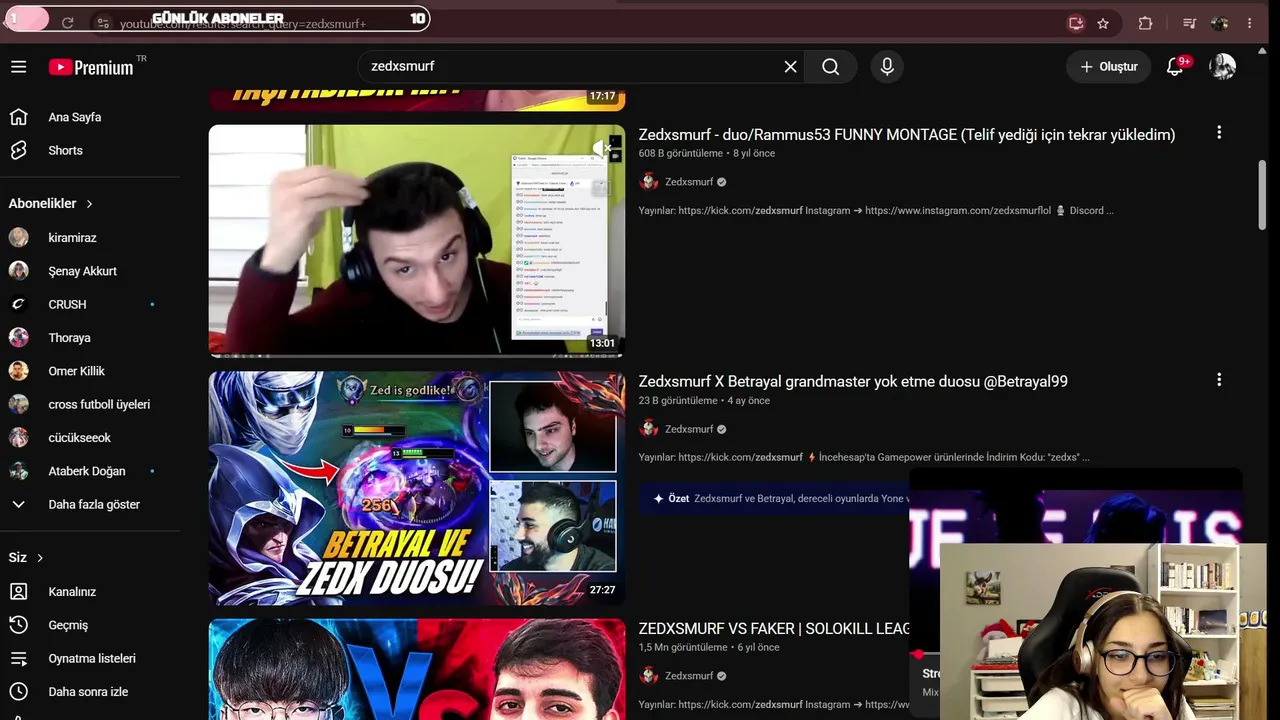This screenshot has height=720, width=1280.
Task: Open the browser extensions puzzle icon
Action: click(1146, 23)
